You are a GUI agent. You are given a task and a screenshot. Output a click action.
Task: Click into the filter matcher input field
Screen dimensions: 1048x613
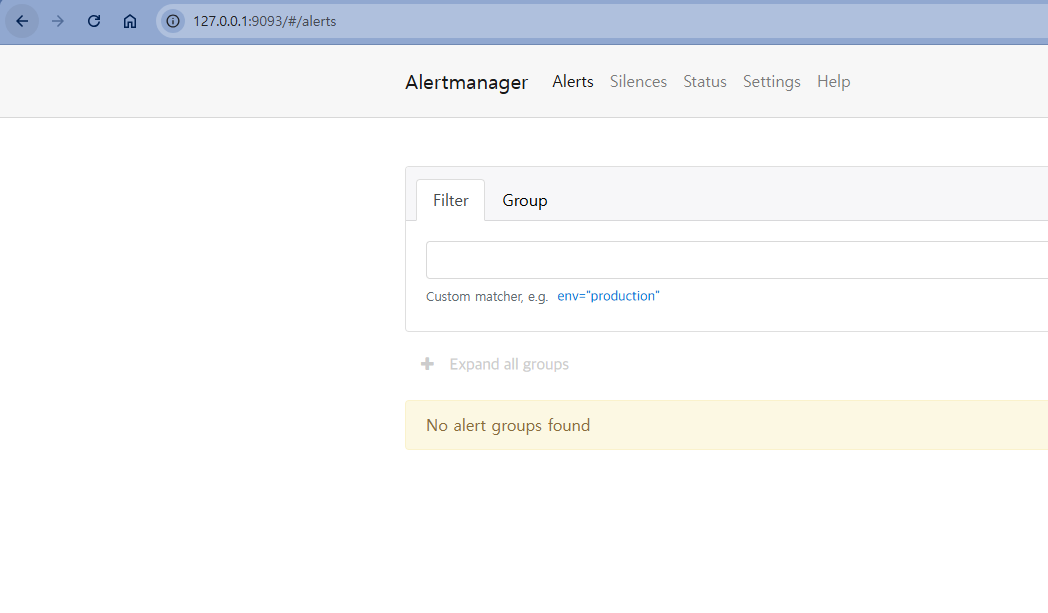[736, 260]
